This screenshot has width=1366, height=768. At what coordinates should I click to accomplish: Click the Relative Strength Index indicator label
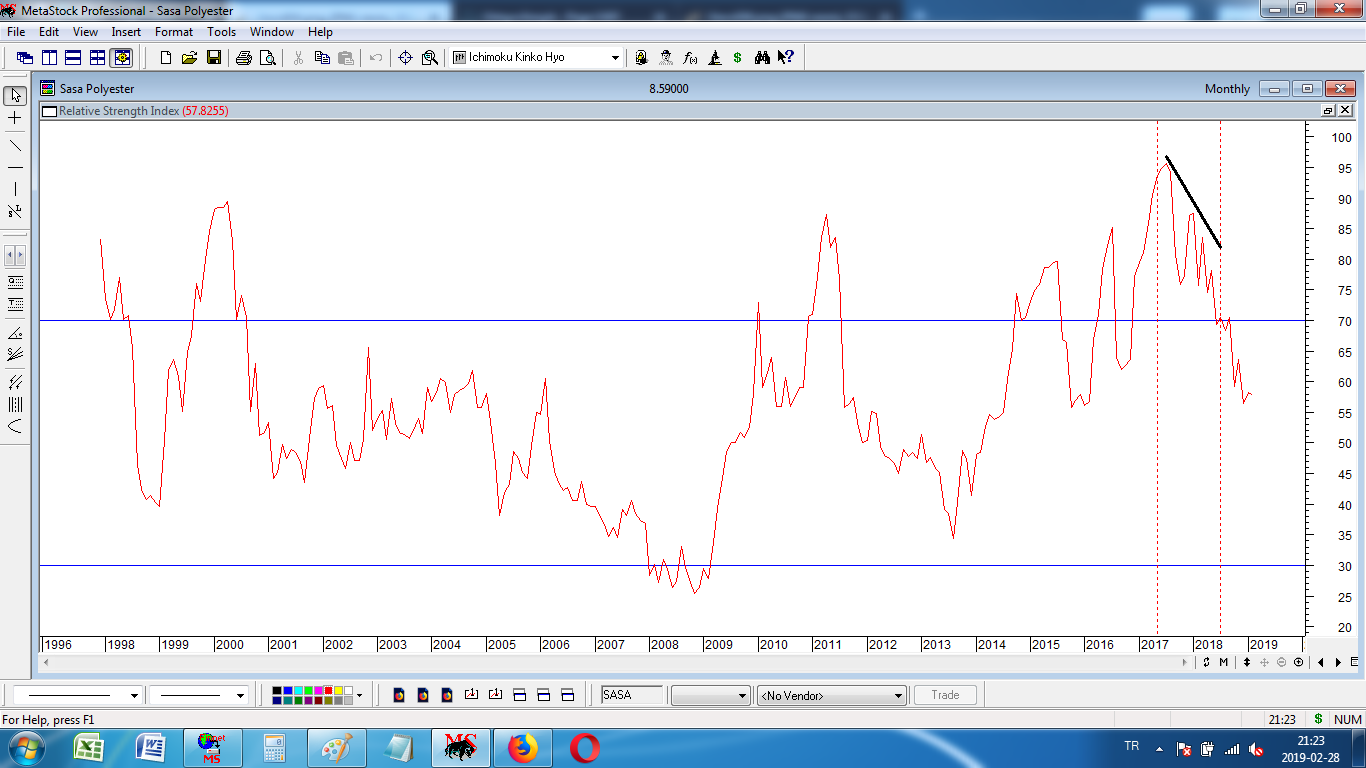point(119,111)
